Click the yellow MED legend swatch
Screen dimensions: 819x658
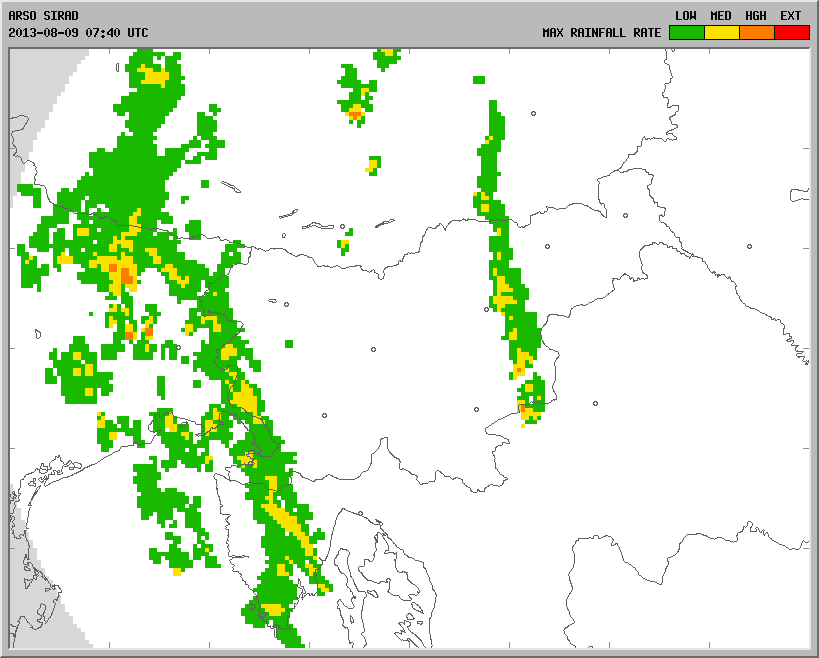click(721, 32)
